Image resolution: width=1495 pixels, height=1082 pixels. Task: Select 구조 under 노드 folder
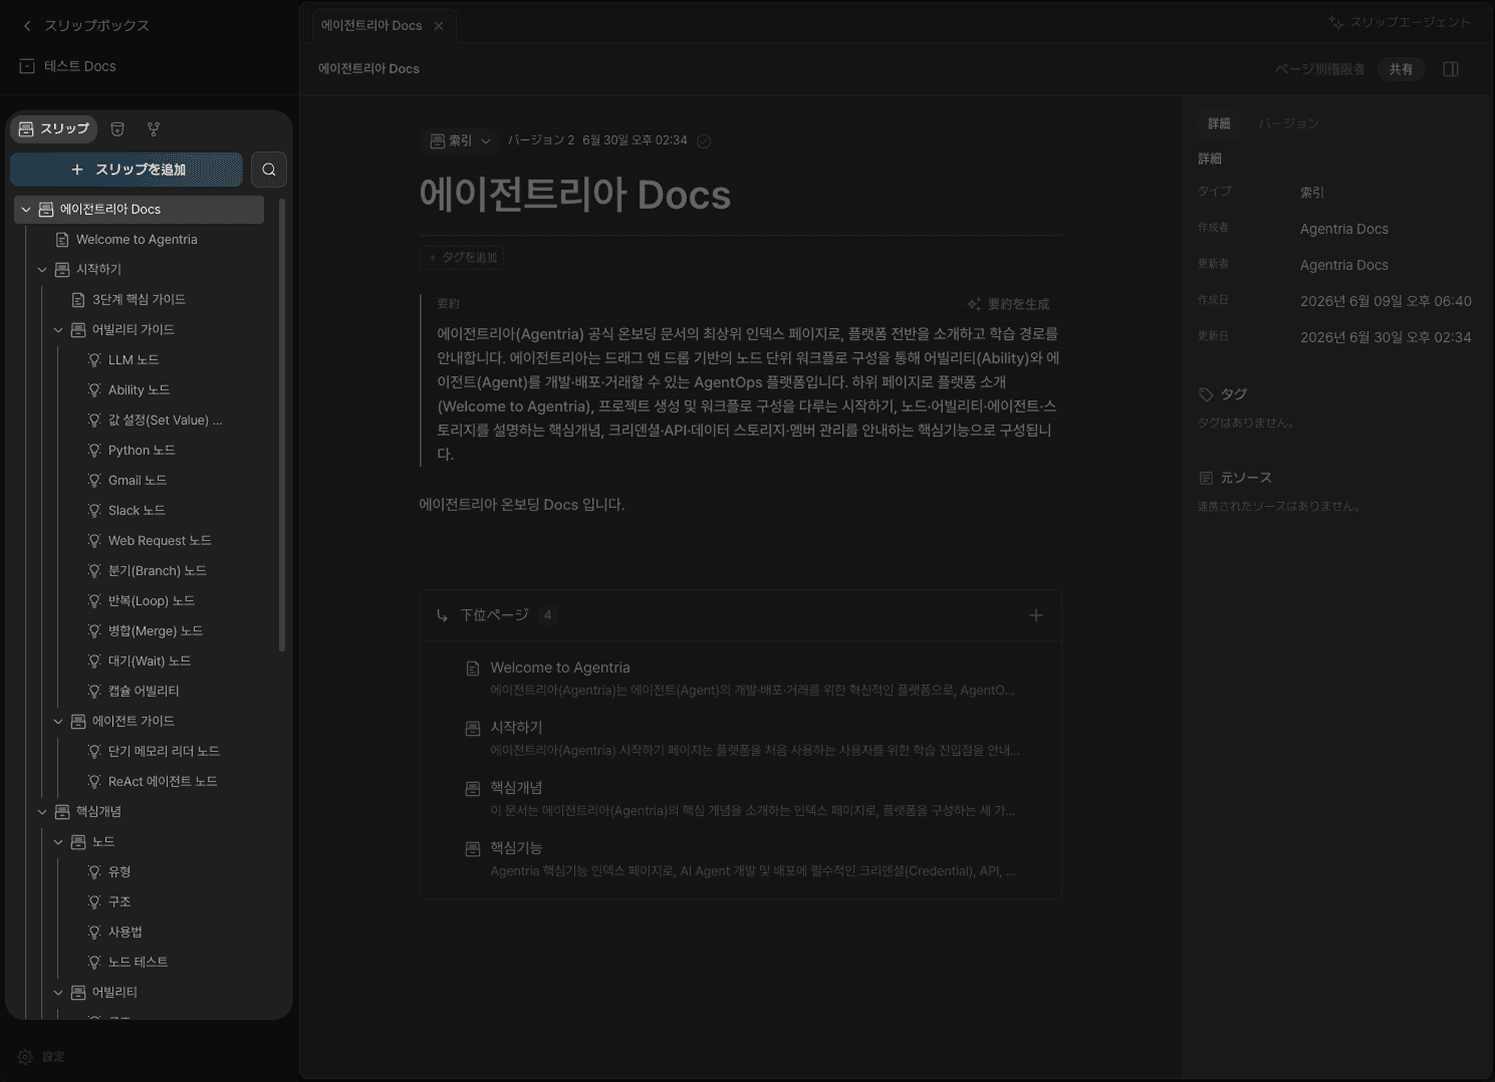tap(119, 902)
